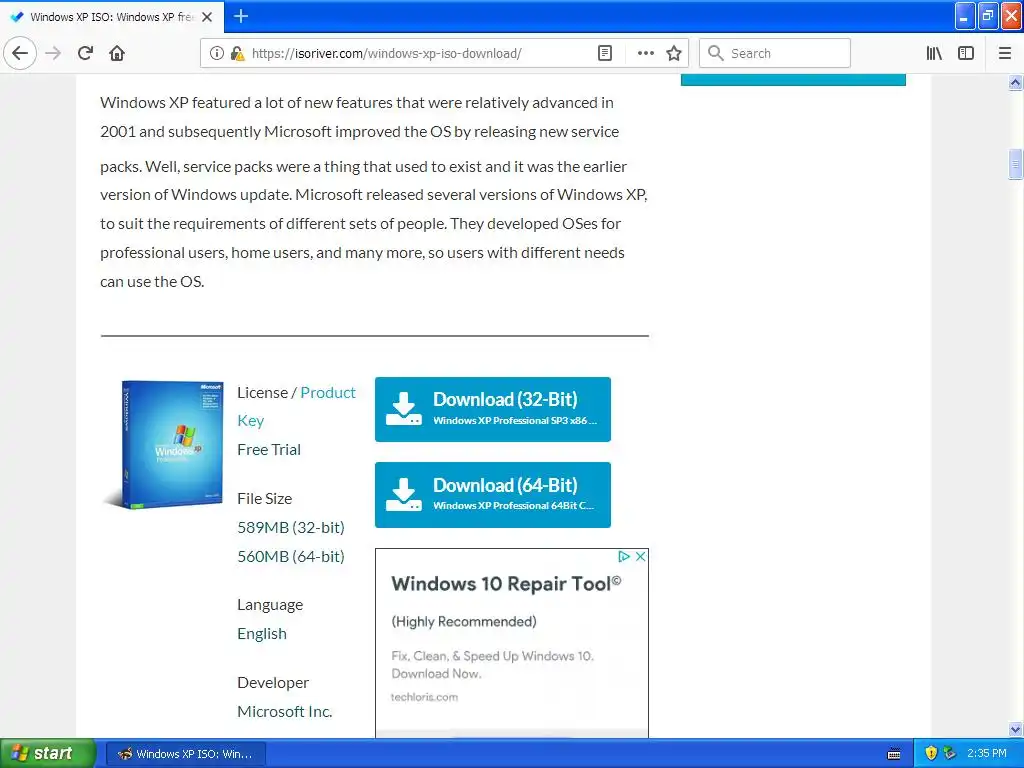
Task: Click the padlock warning security icon
Action: [237, 53]
